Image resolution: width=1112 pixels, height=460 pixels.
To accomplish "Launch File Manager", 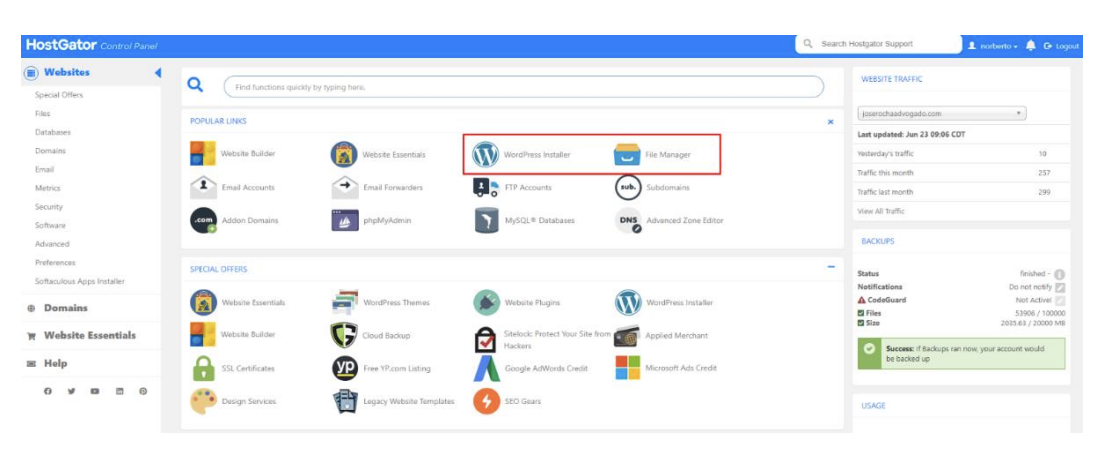I will pyautogui.click(x=627, y=155).
